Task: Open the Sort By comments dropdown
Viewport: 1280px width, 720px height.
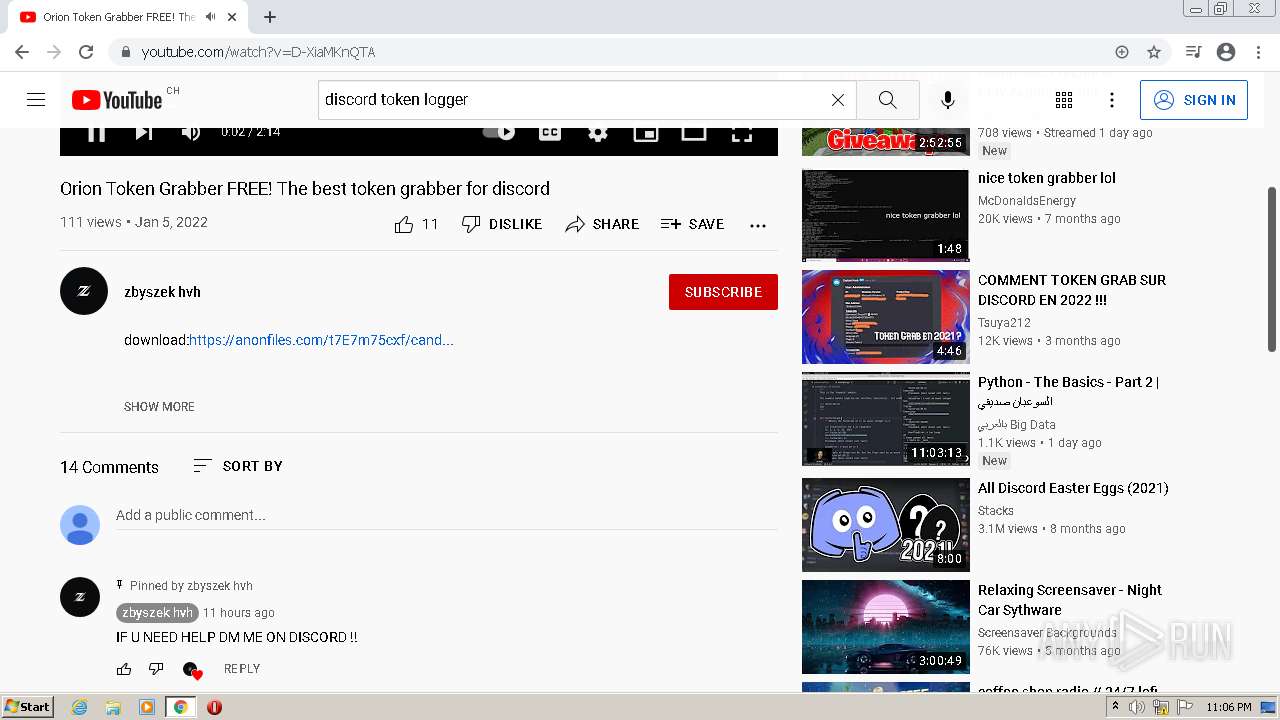Action: click(238, 466)
